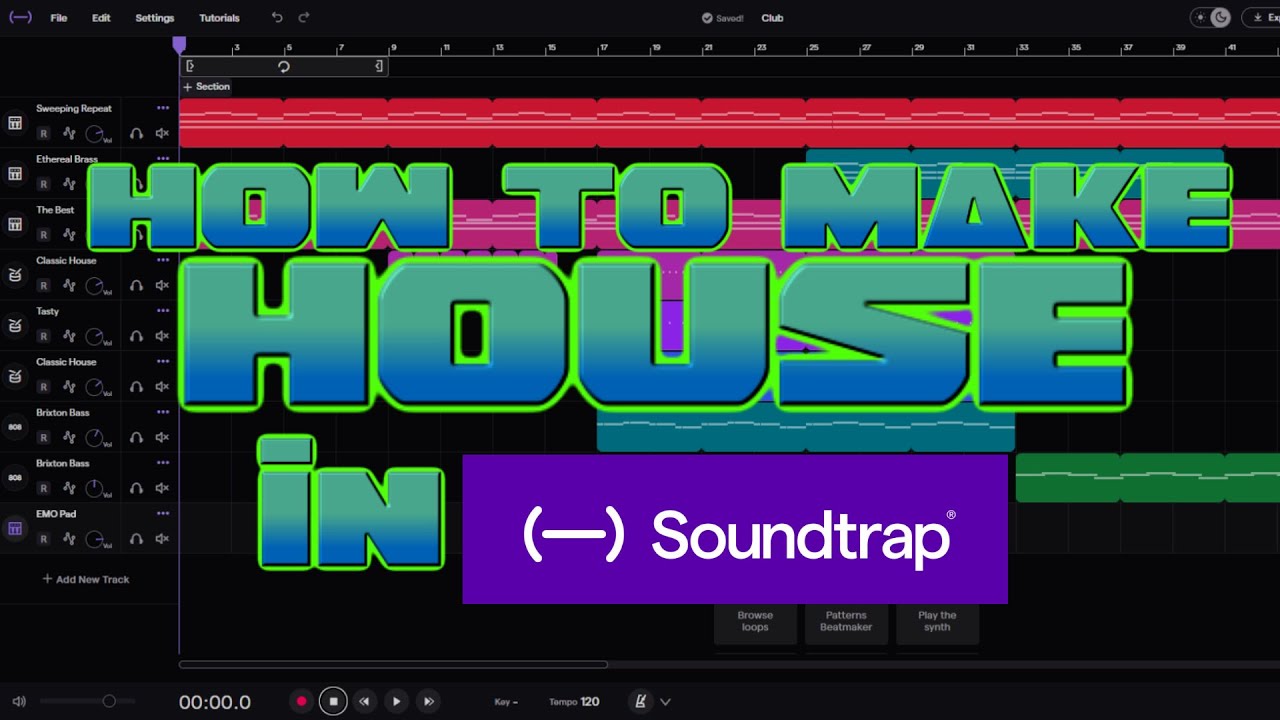Click the Rewind button
This screenshot has width=1280, height=720.
click(365, 702)
